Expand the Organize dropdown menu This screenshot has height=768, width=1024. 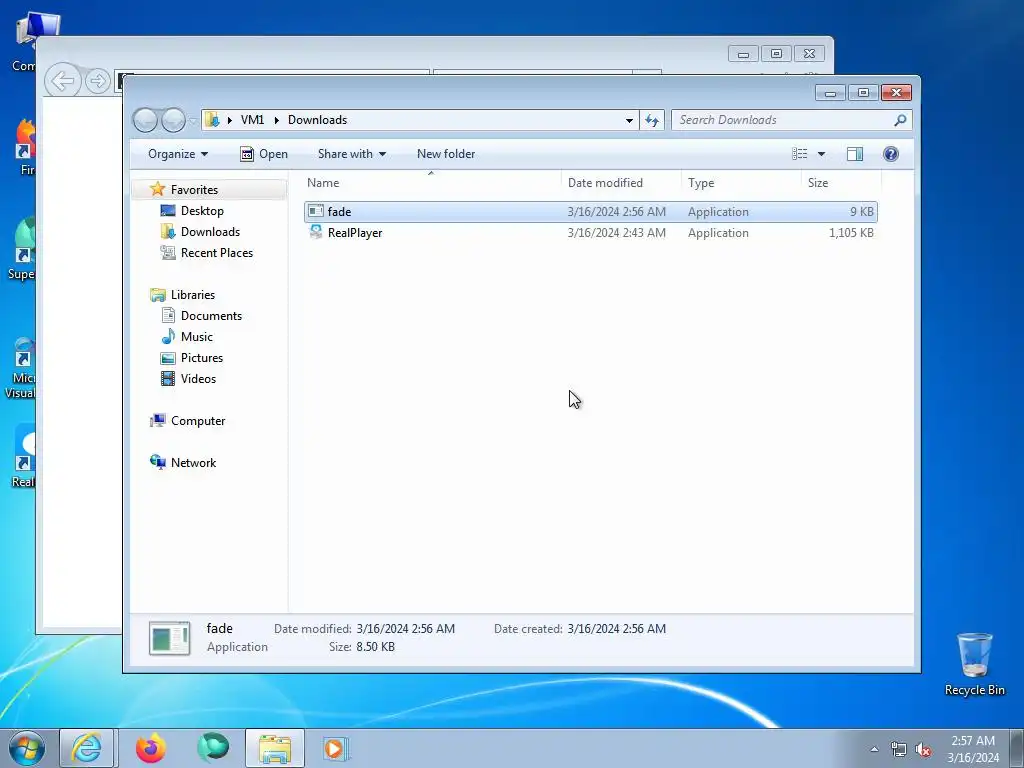click(178, 154)
